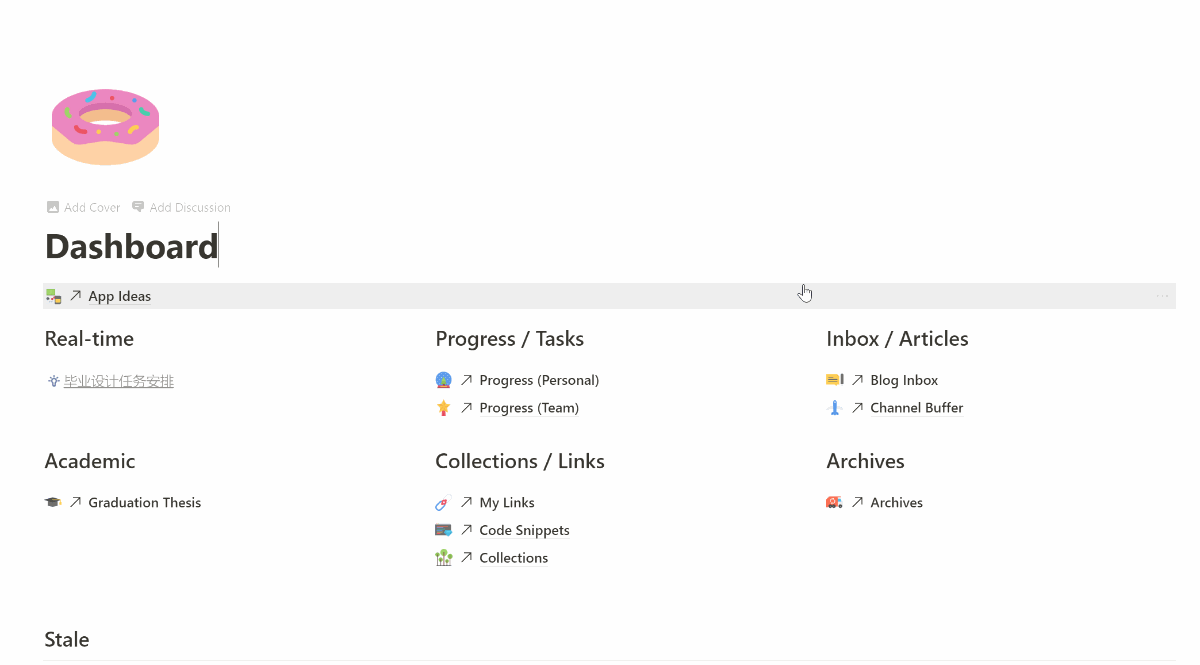Click the Add Cover image icon

pyautogui.click(x=53, y=207)
